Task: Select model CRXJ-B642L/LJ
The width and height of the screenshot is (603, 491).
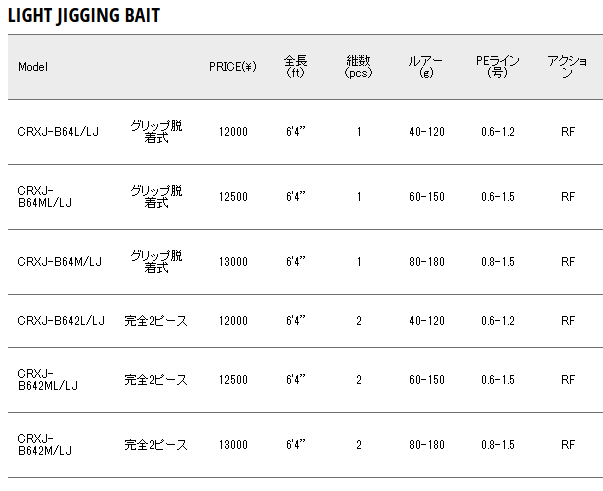Action: [61, 321]
